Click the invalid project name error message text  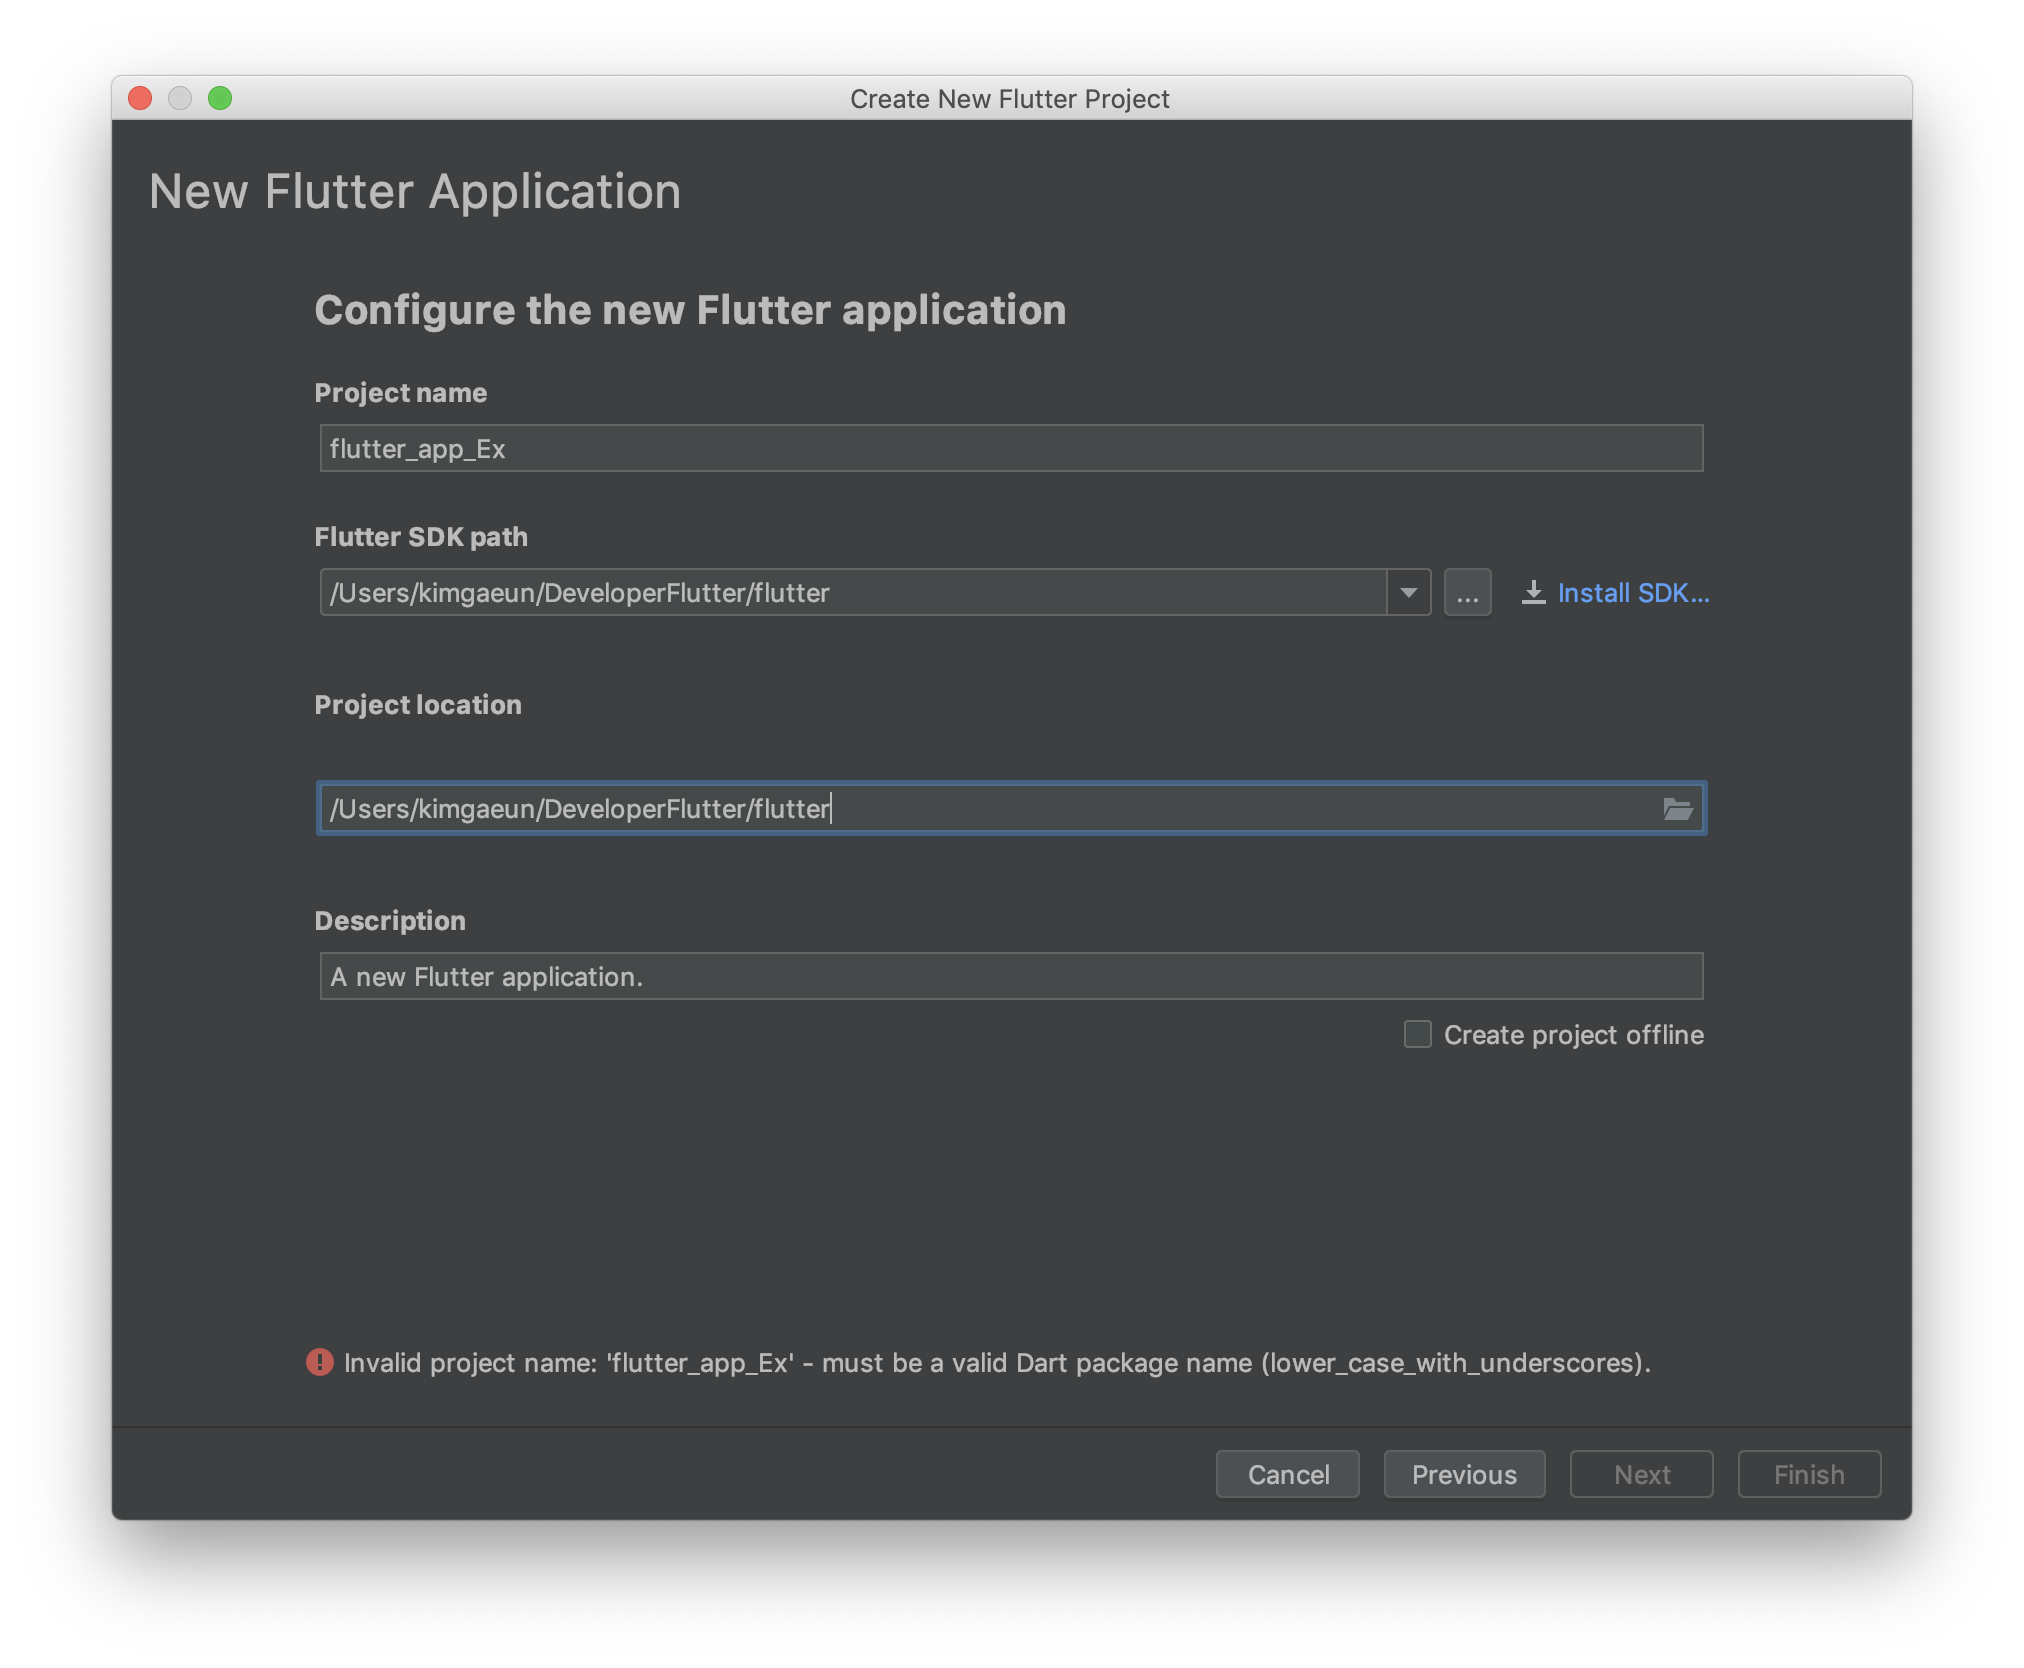coord(997,1363)
